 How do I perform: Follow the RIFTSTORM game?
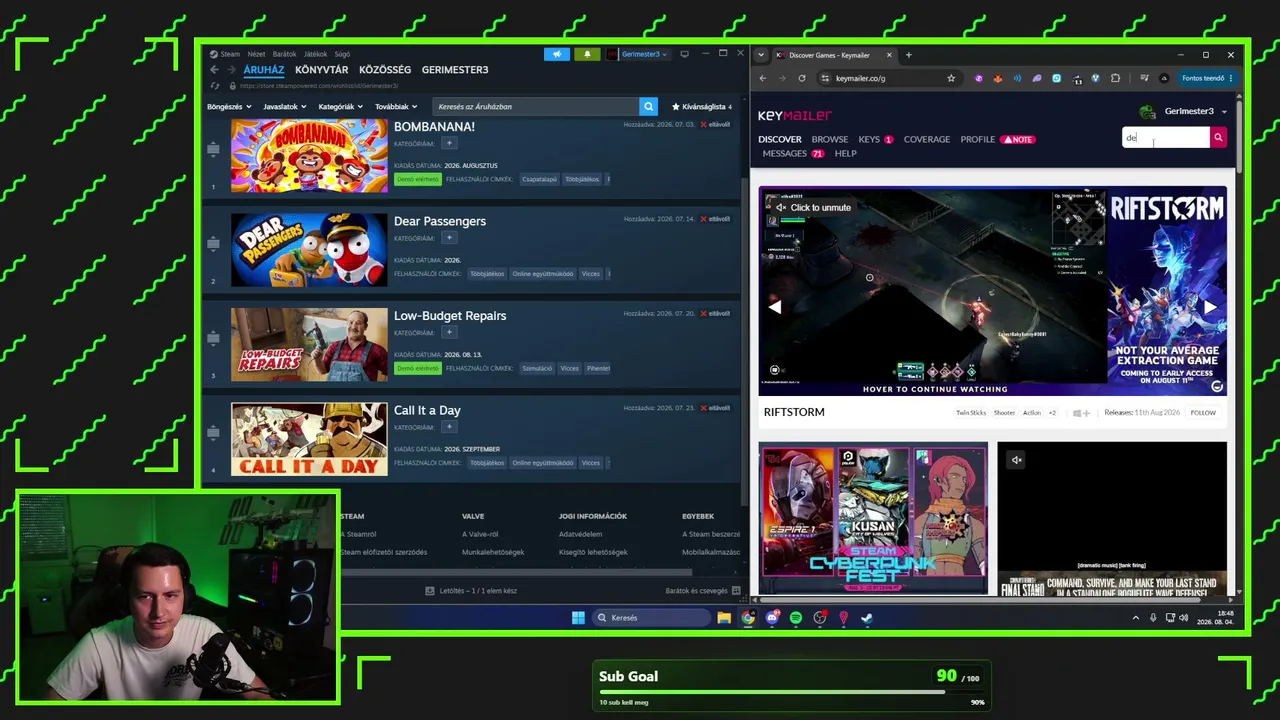(x=1203, y=413)
